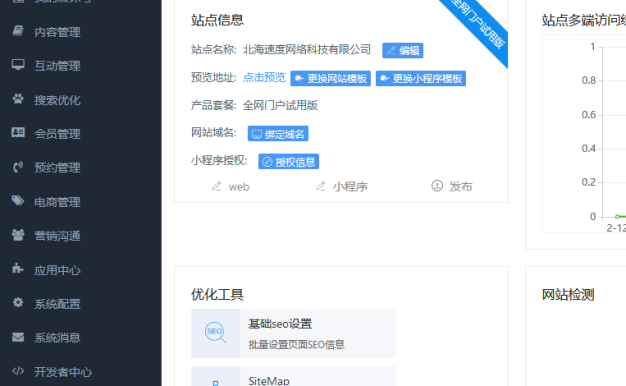The image size is (626, 386).
Task: Click the people icon beside 营销沟通
Action: click(x=18, y=235)
